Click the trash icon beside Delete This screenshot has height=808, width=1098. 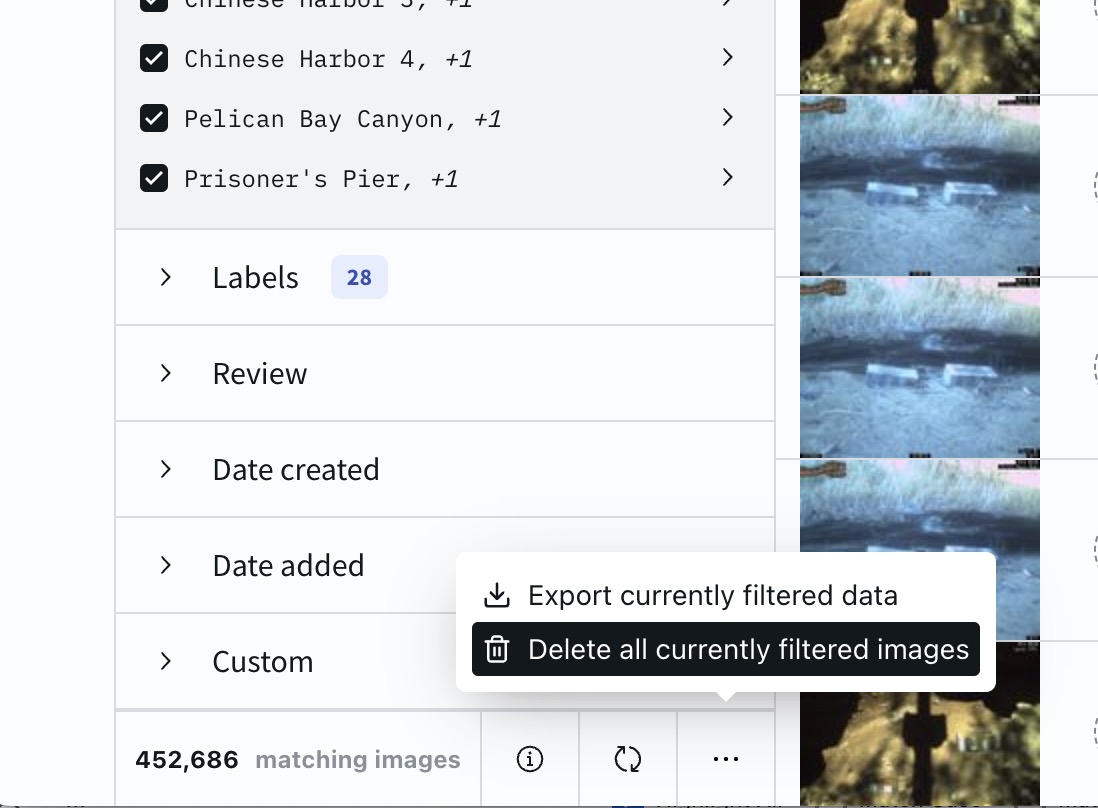click(497, 650)
